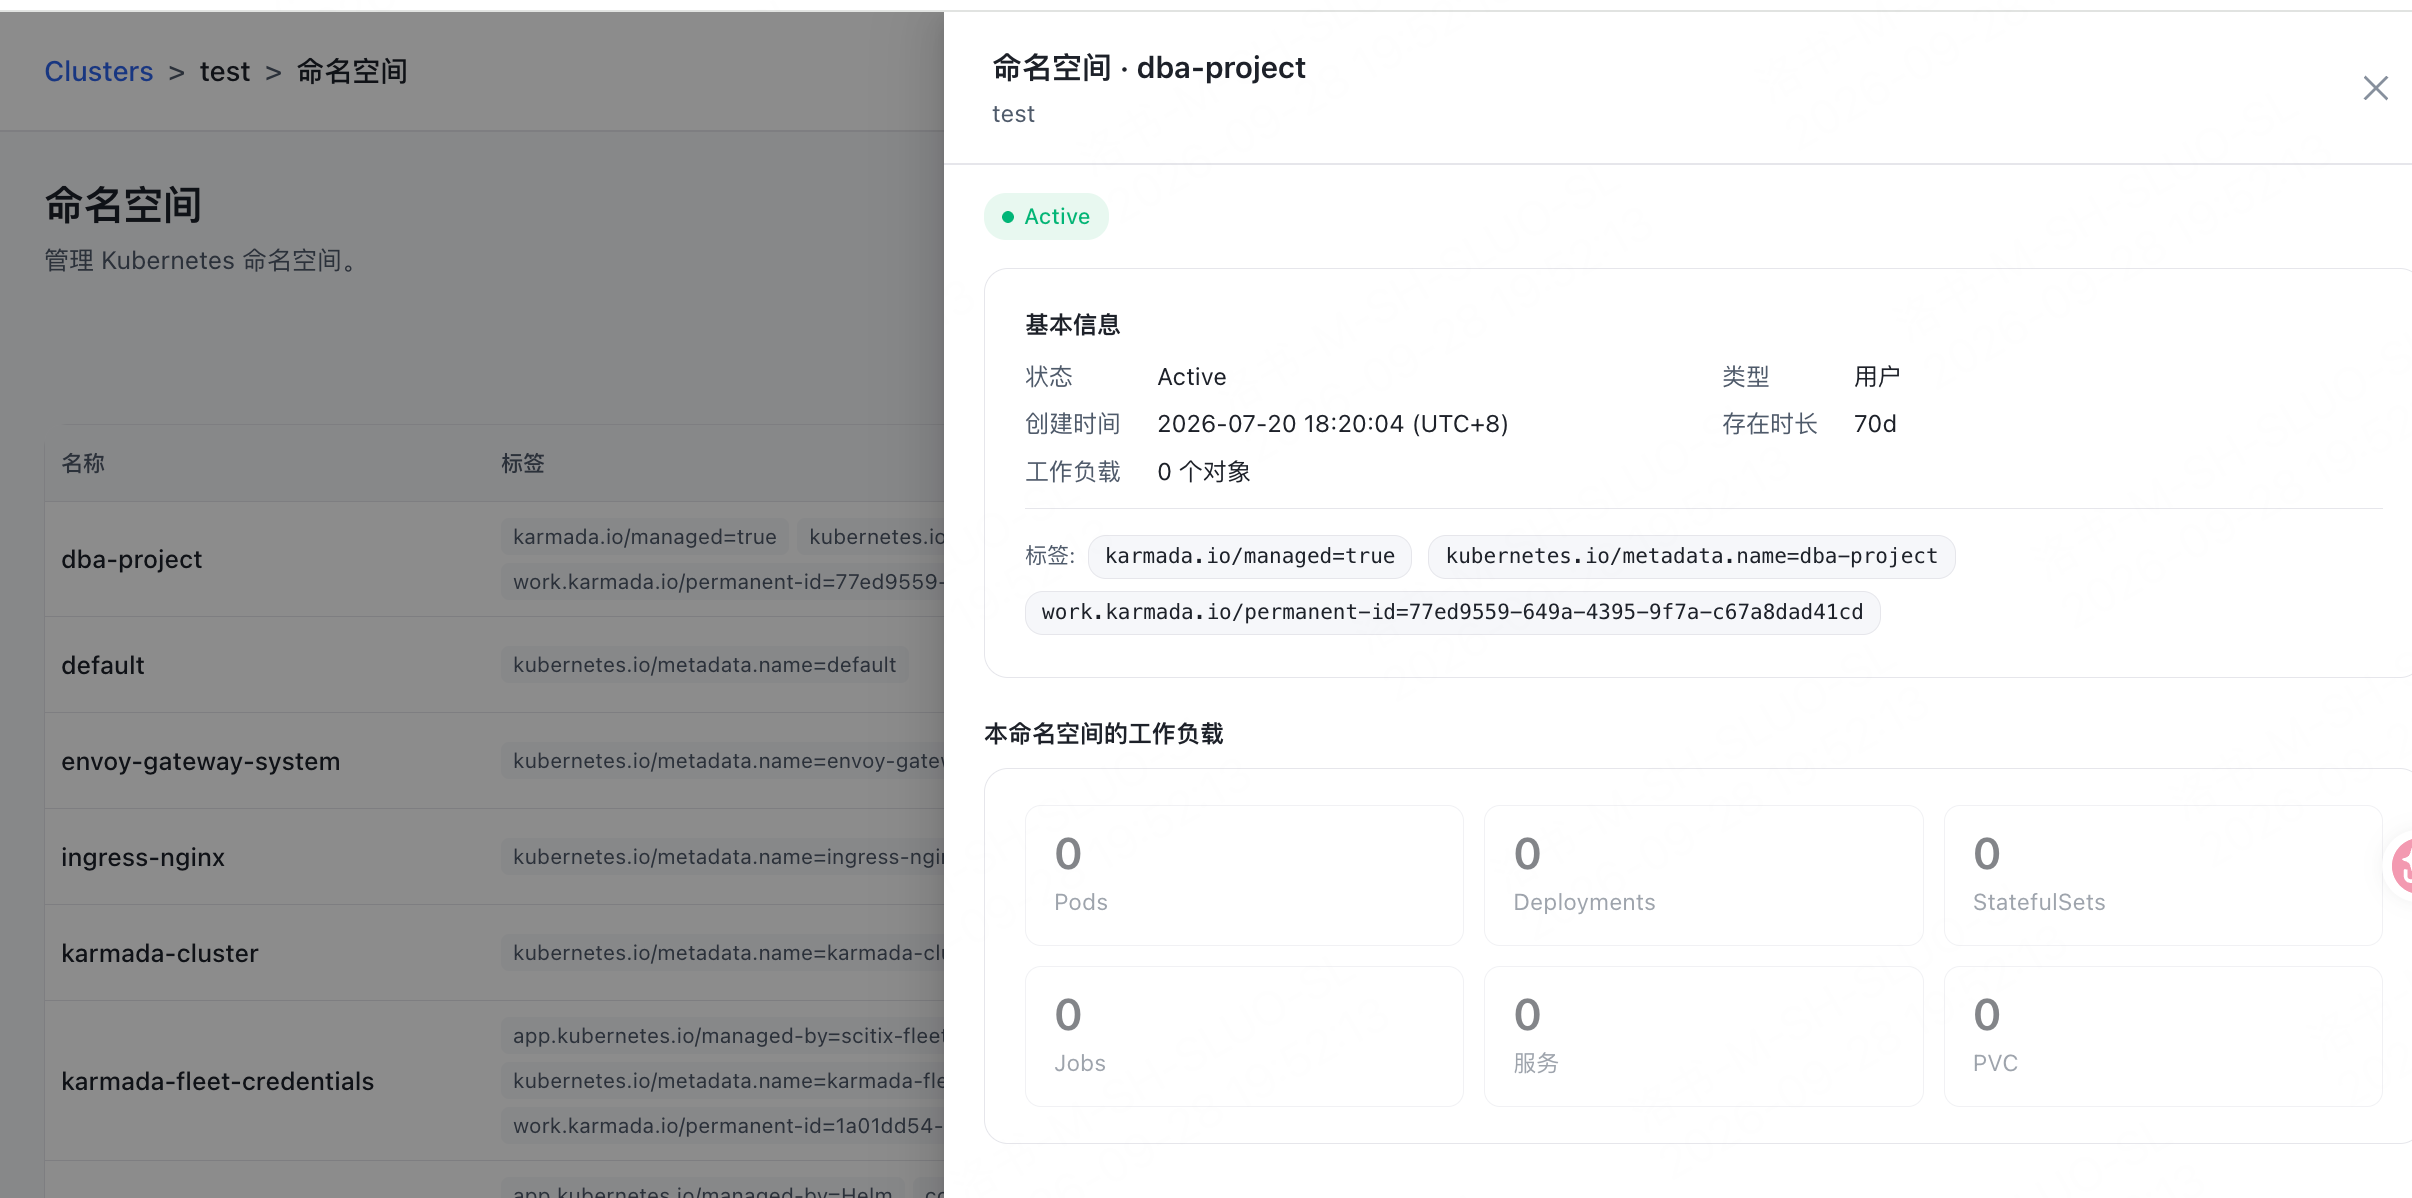Click kubernetes.io/metadata.name=ingress-ngi tag
Viewport: 2412px width, 1198px height.
pyautogui.click(x=723, y=857)
